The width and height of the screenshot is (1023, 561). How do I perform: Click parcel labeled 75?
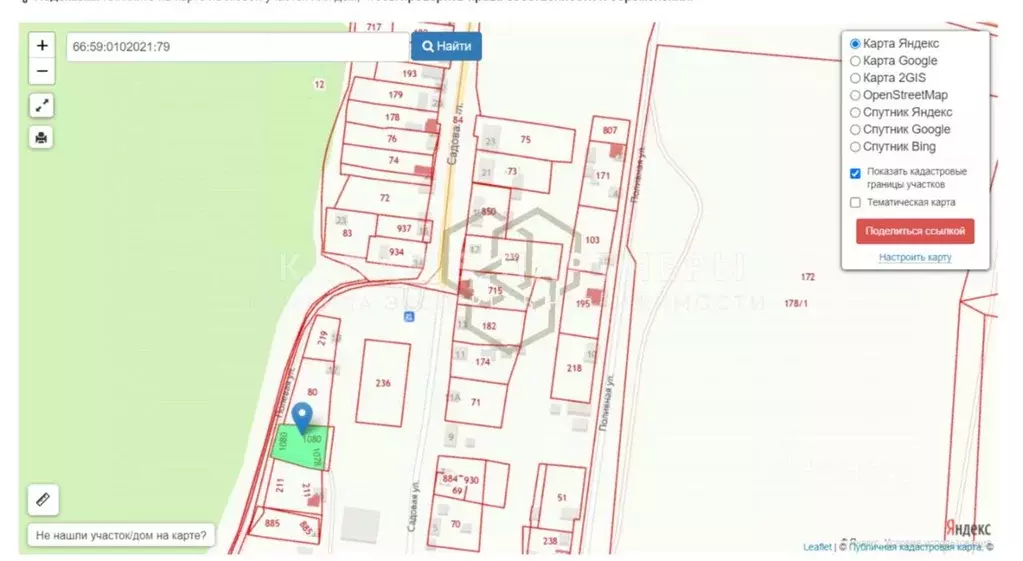click(526, 139)
